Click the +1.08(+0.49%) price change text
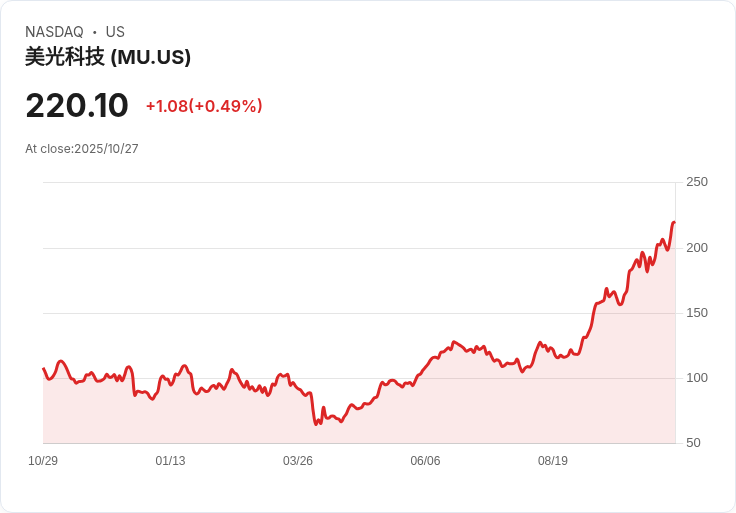Screen dimensions: 736x513 (204, 106)
